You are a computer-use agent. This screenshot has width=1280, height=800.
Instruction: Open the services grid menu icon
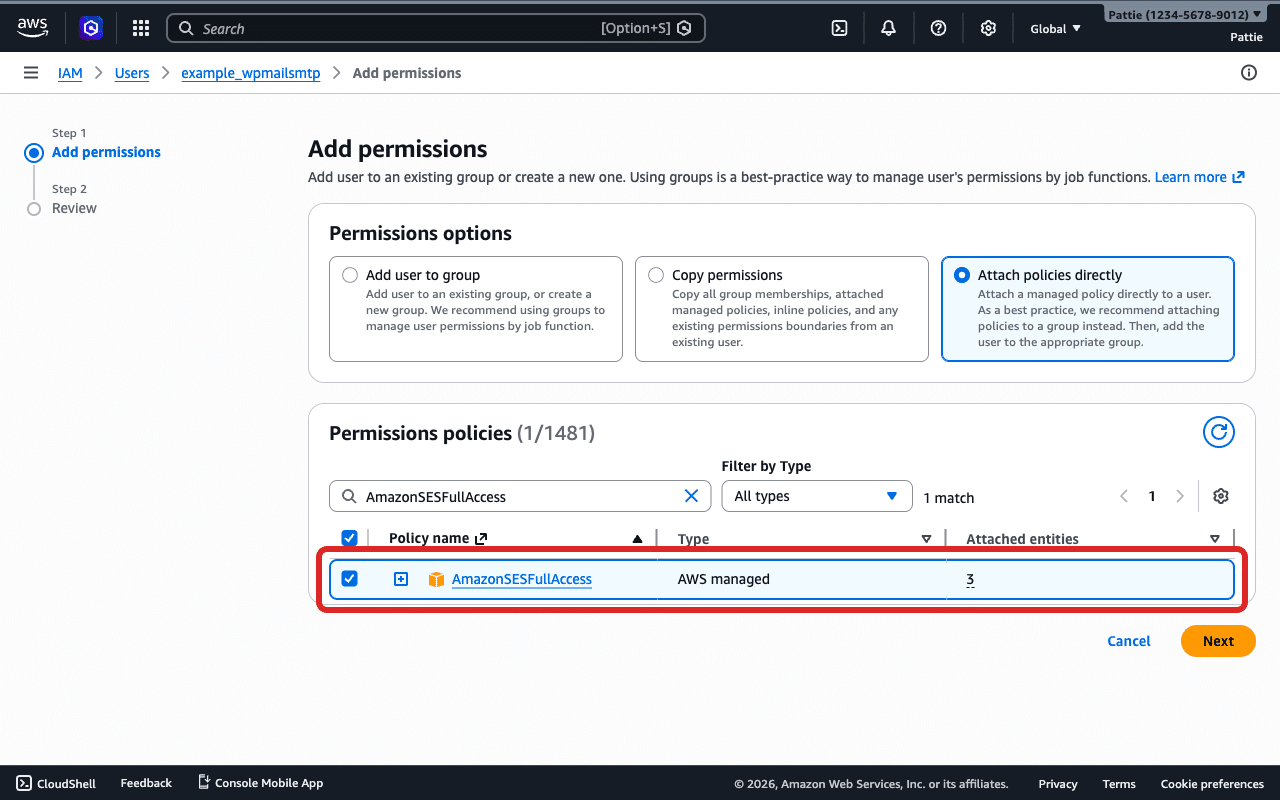pos(141,28)
